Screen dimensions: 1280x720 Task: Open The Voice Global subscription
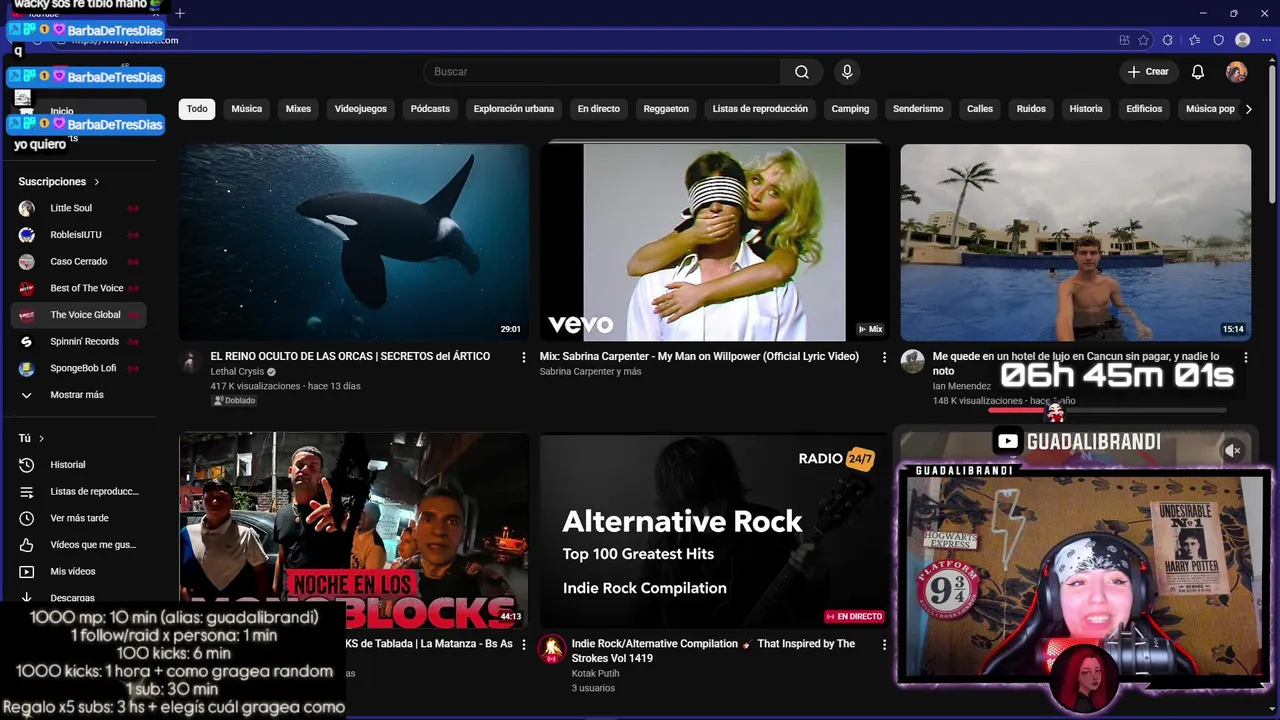pyautogui.click(x=78, y=315)
